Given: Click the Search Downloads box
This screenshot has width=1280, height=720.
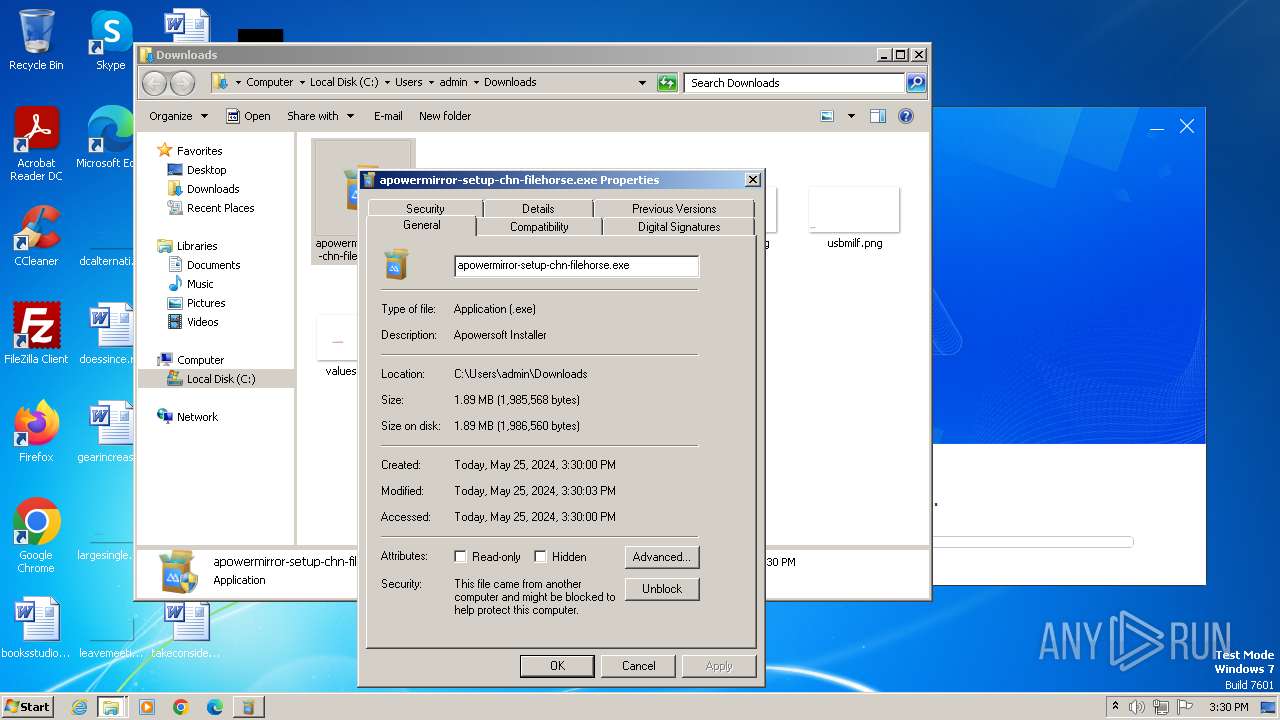Looking at the screenshot, I should pyautogui.click(x=795, y=83).
